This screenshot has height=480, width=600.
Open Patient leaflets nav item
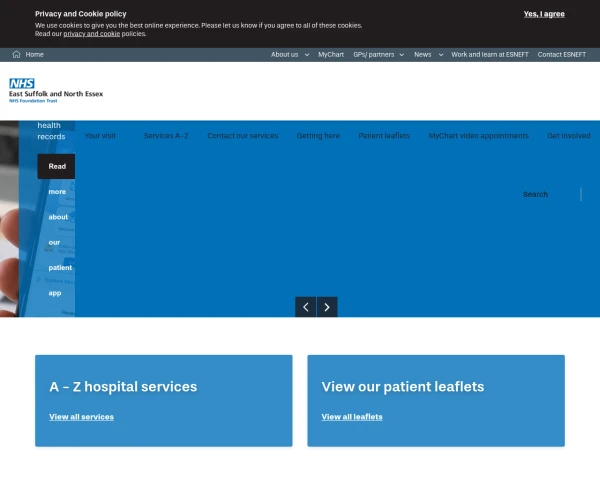(384, 136)
